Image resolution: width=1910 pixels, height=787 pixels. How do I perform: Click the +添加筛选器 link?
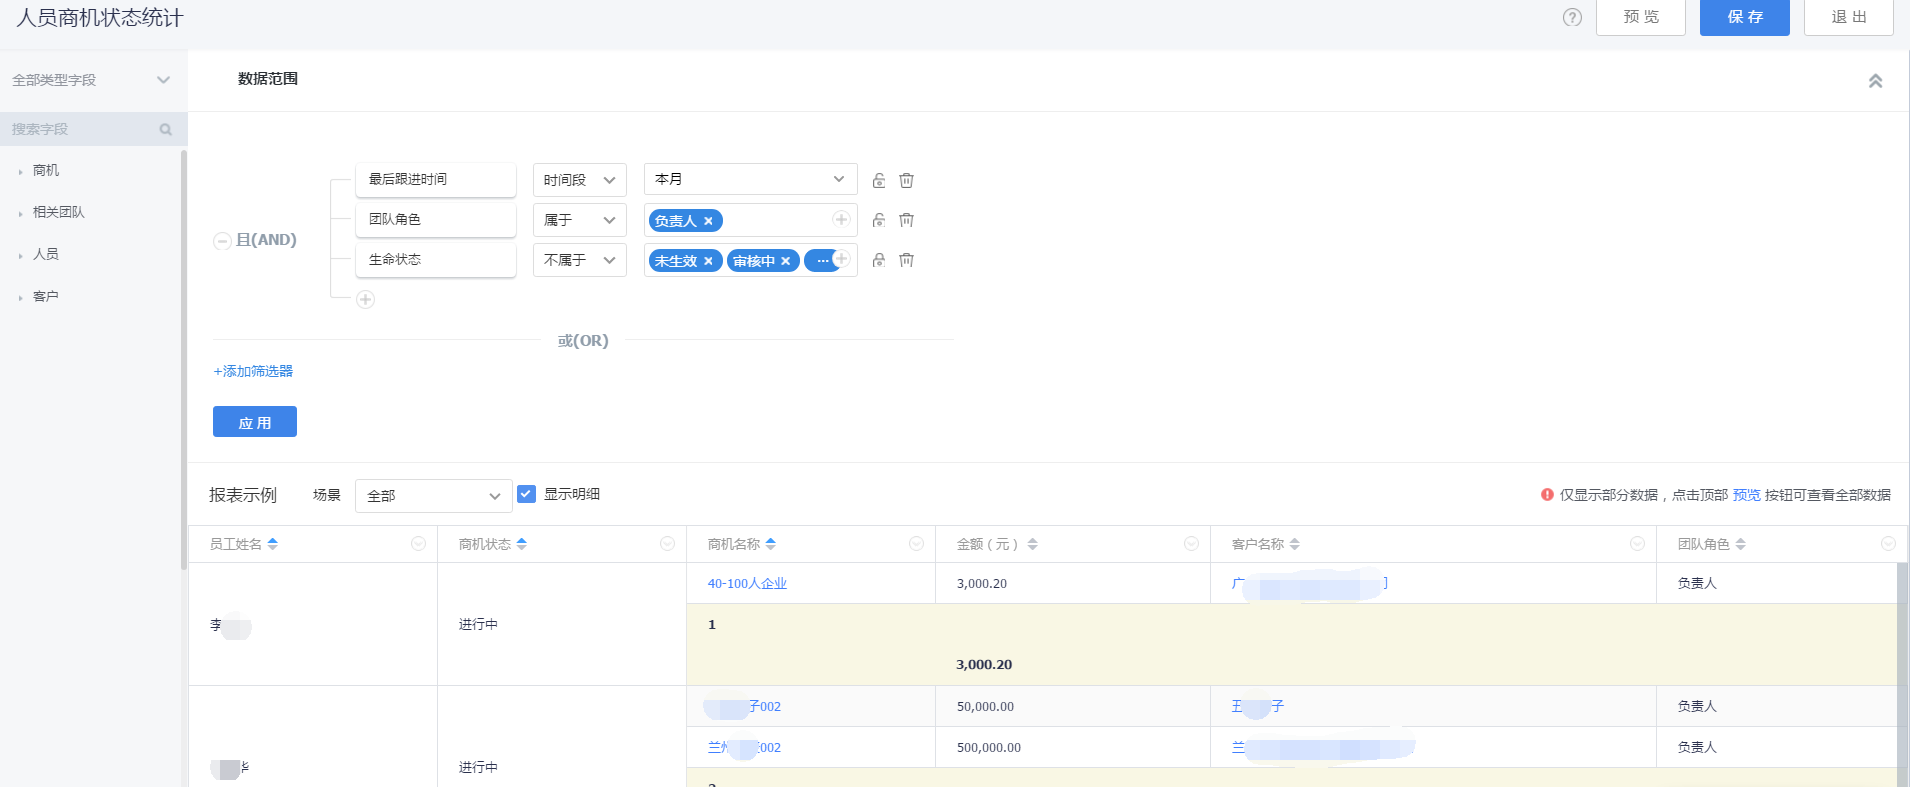(x=253, y=371)
